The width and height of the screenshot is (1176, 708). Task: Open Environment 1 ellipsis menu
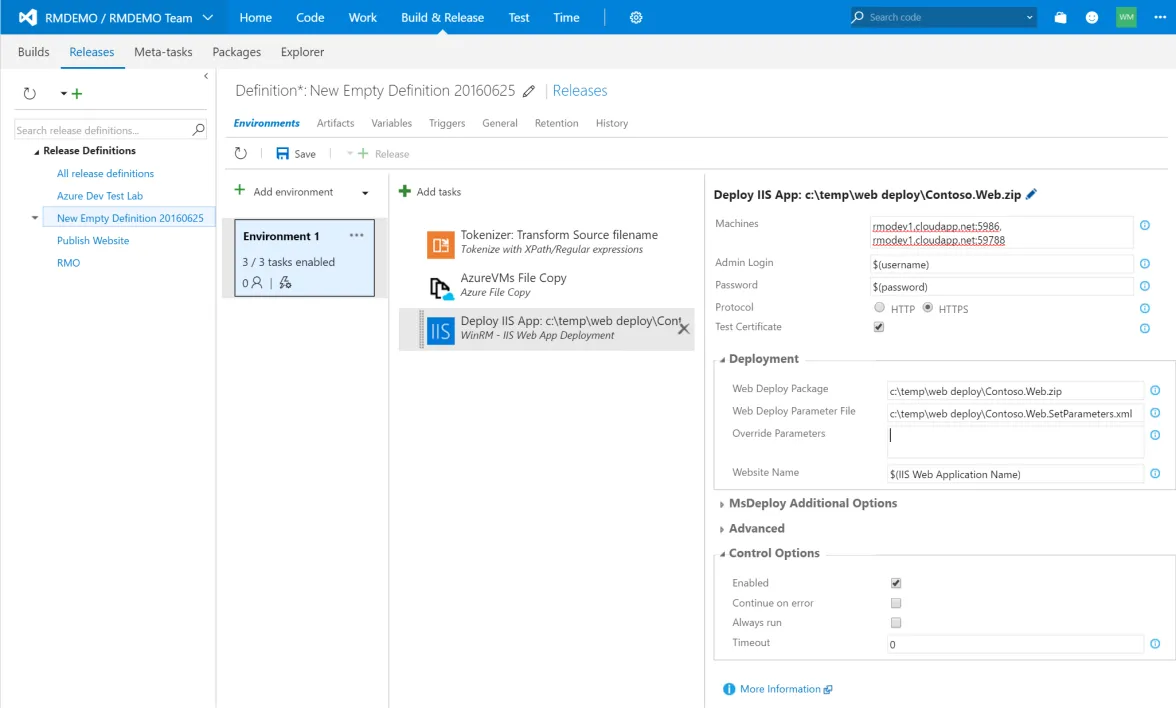(356, 236)
